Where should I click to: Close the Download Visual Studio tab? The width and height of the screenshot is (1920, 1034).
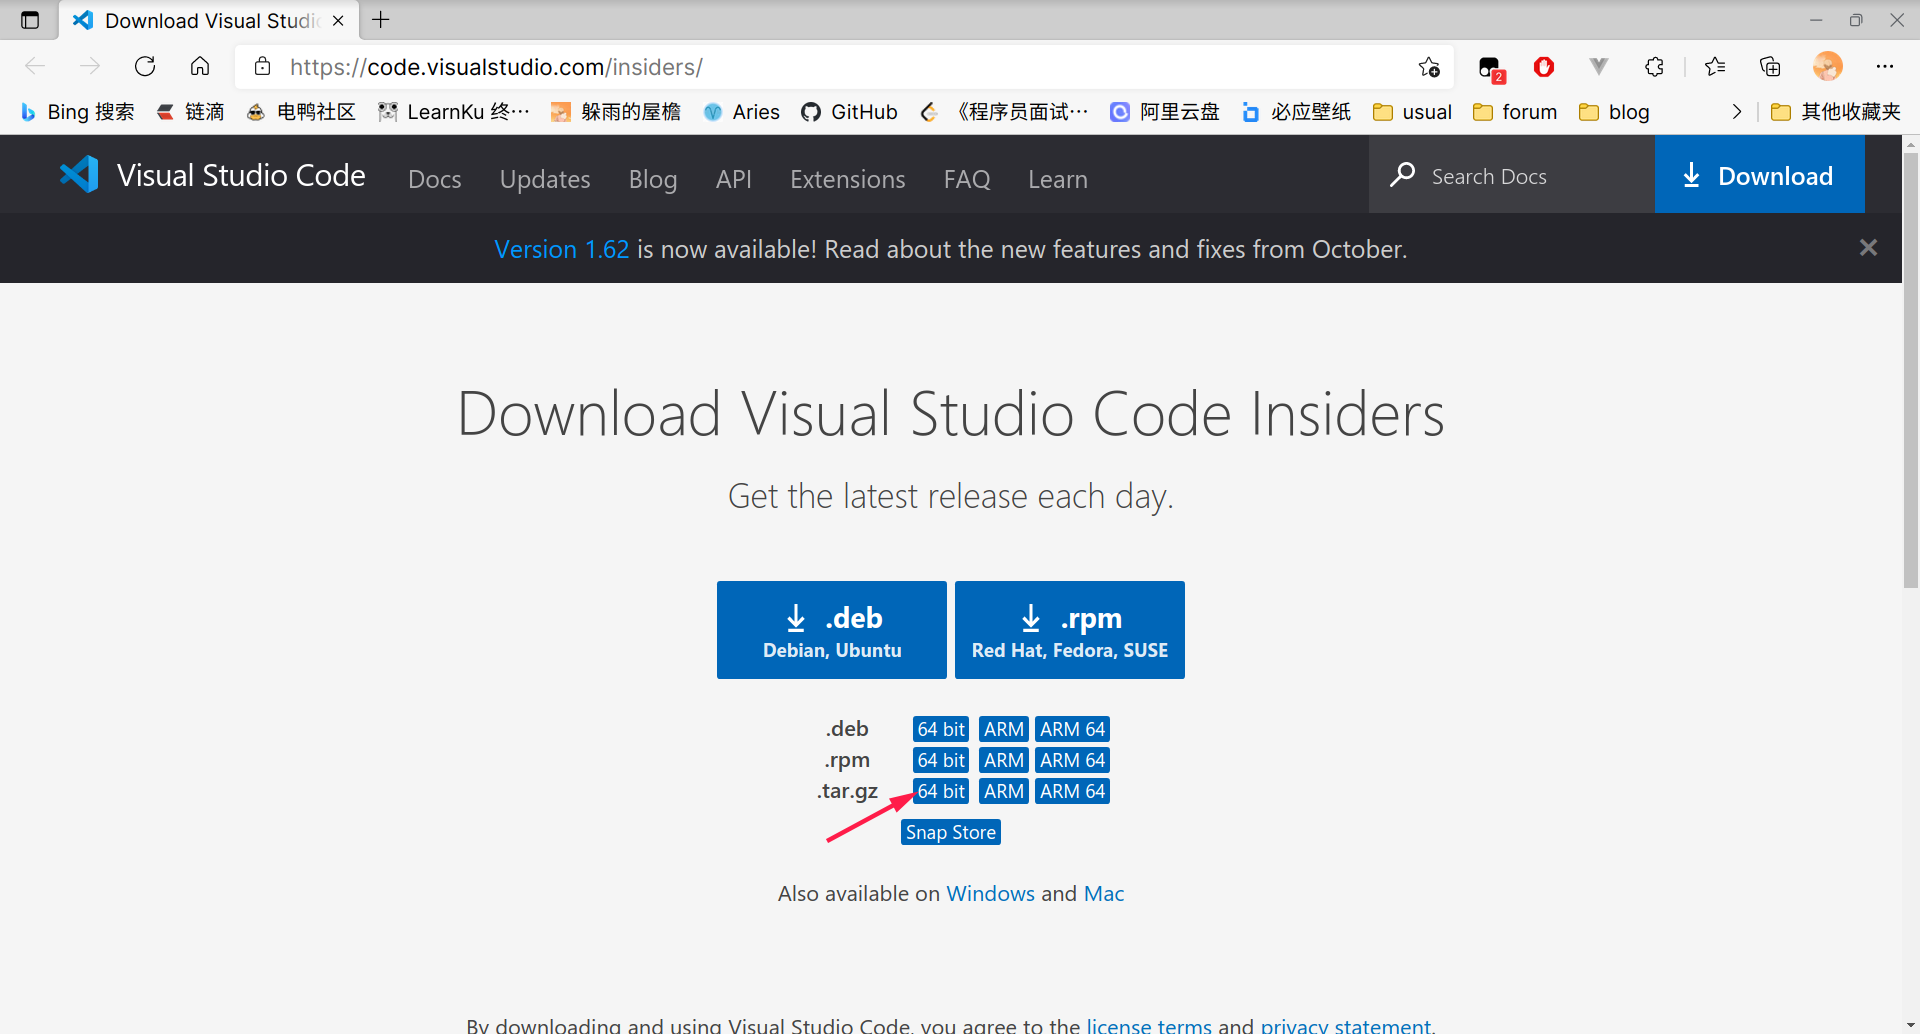(x=338, y=20)
